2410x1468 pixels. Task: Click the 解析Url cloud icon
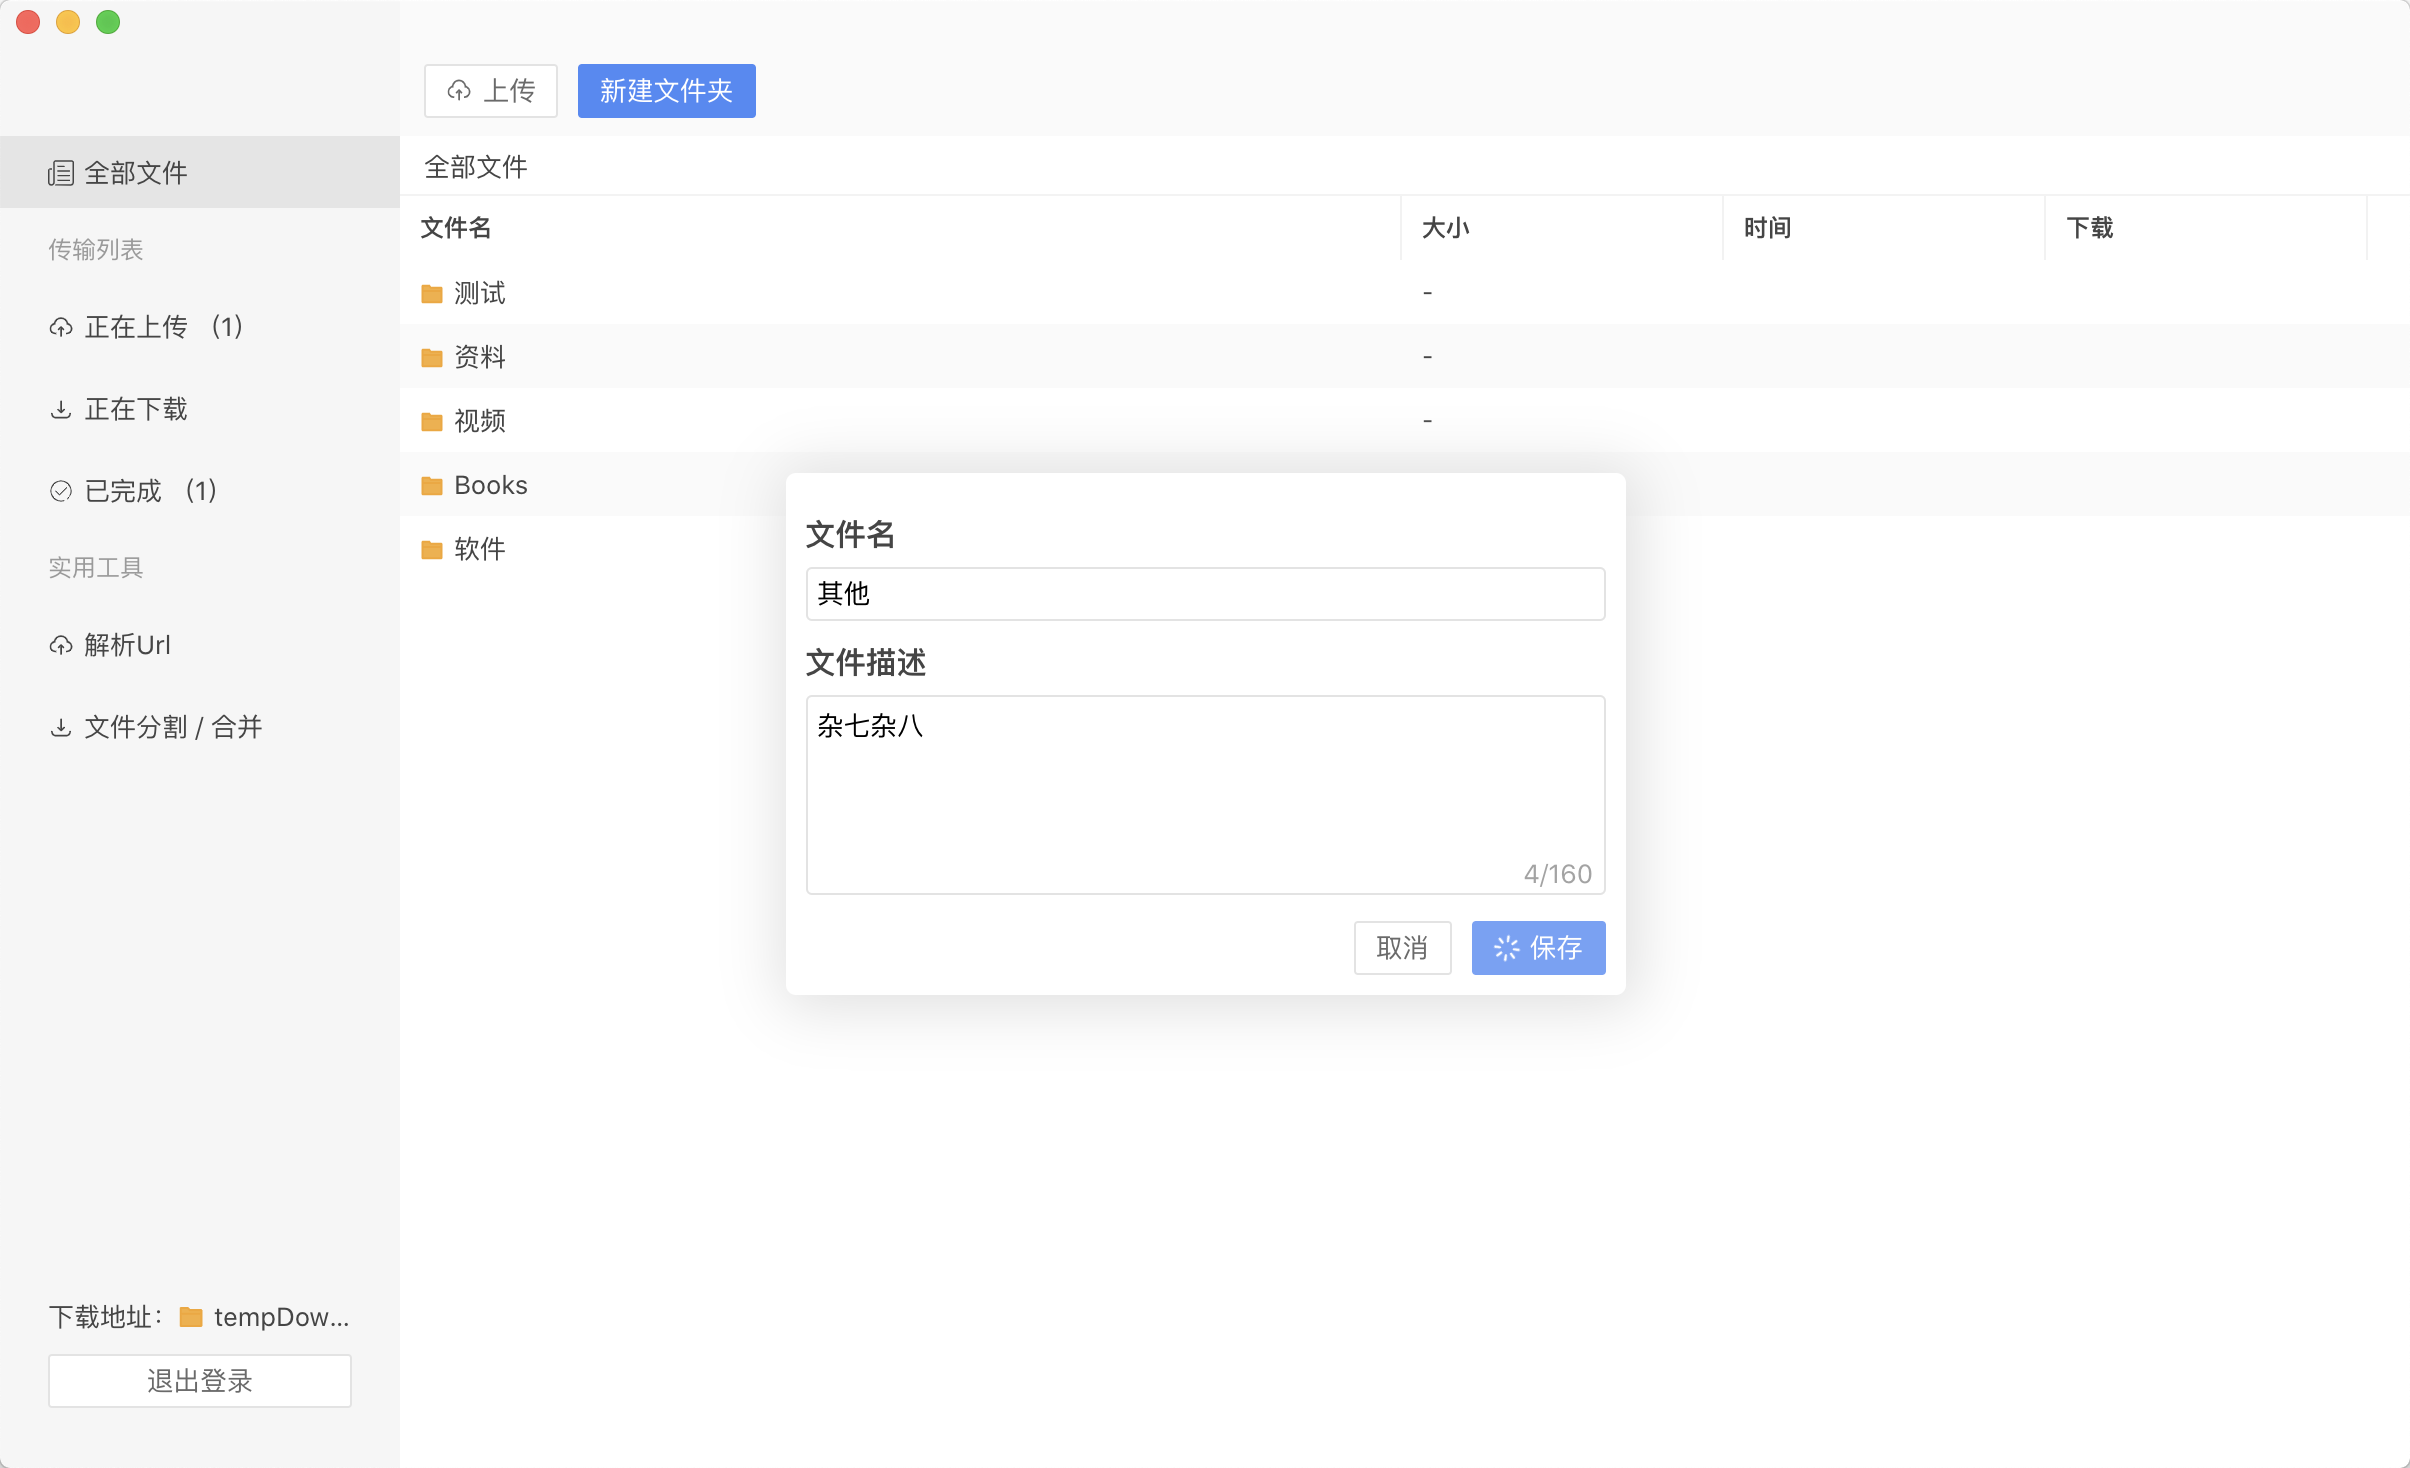pos(61,645)
